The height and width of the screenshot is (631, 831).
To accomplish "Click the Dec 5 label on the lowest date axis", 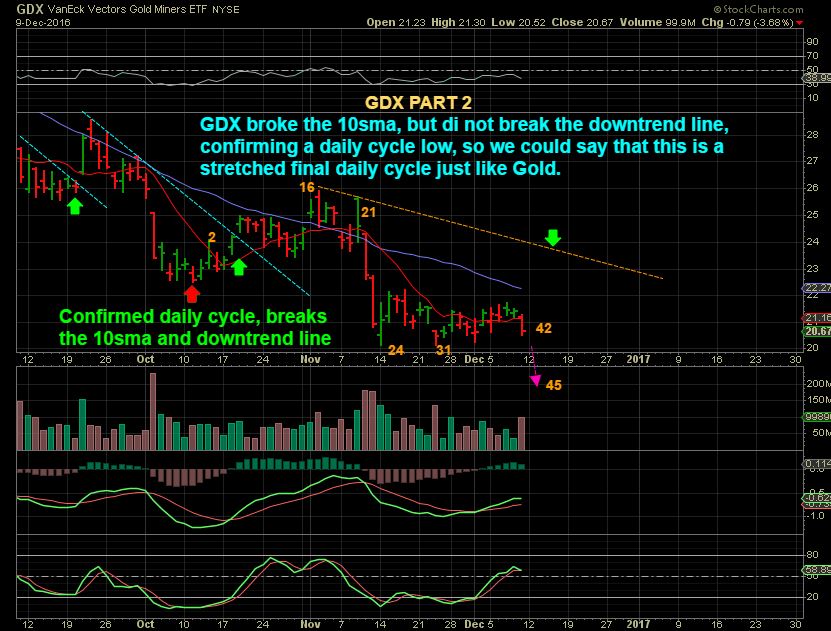I will [479, 624].
